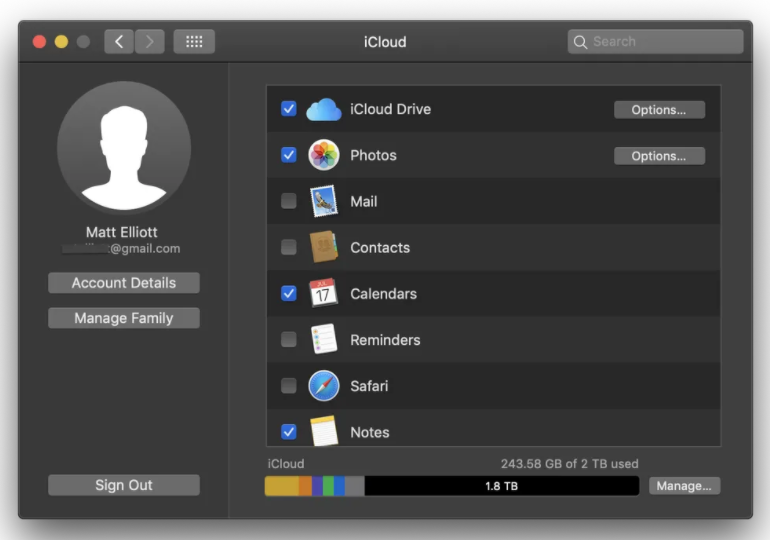Enable the Reminders checkbox
This screenshot has width=770, height=540.
tap(289, 339)
